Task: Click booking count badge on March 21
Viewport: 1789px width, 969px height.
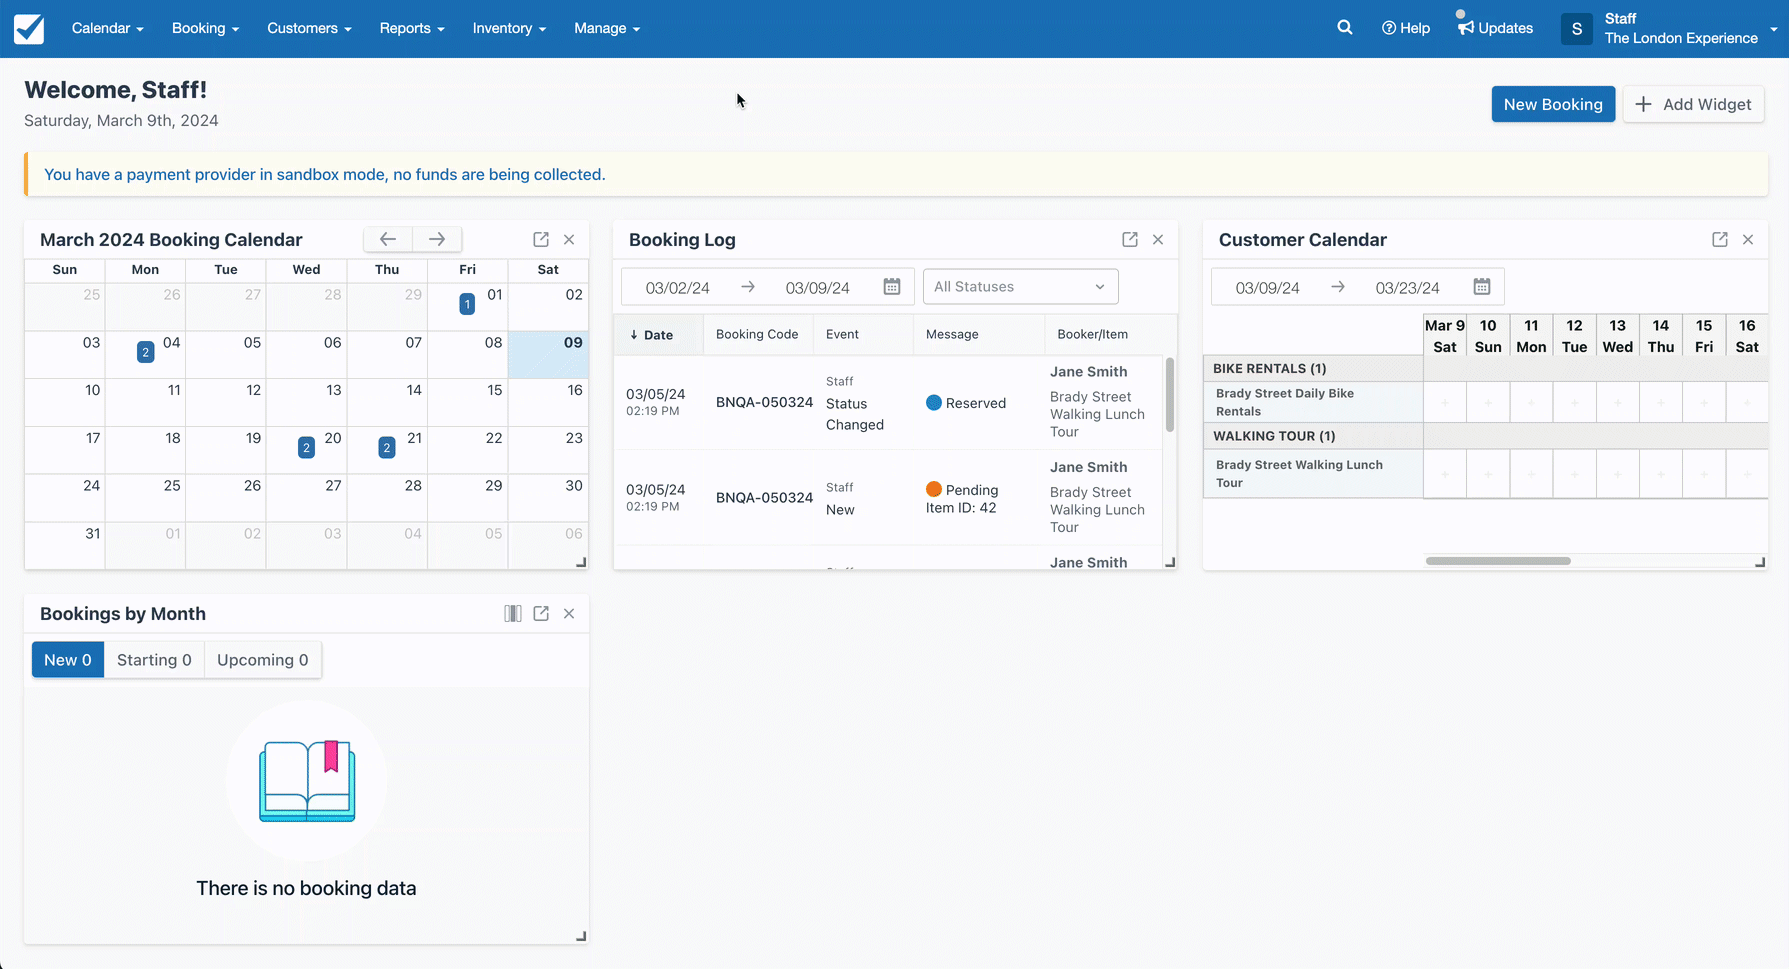Action: (387, 447)
